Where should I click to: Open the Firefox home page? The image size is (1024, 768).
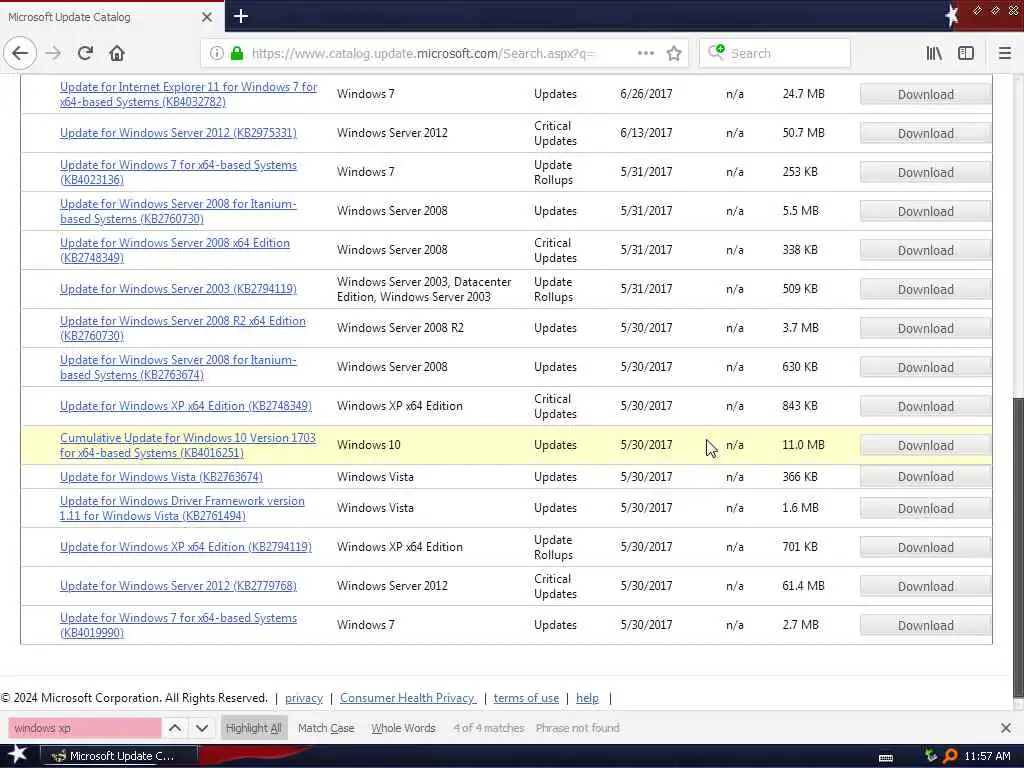click(117, 53)
